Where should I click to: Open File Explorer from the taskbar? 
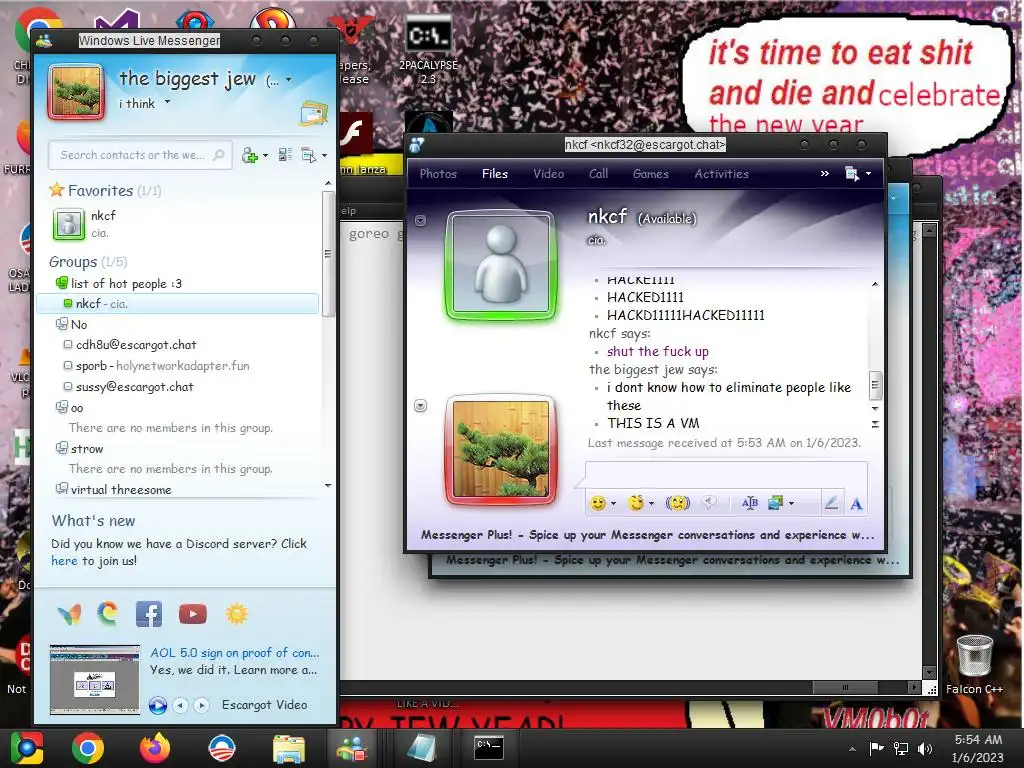click(x=289, y=748)
